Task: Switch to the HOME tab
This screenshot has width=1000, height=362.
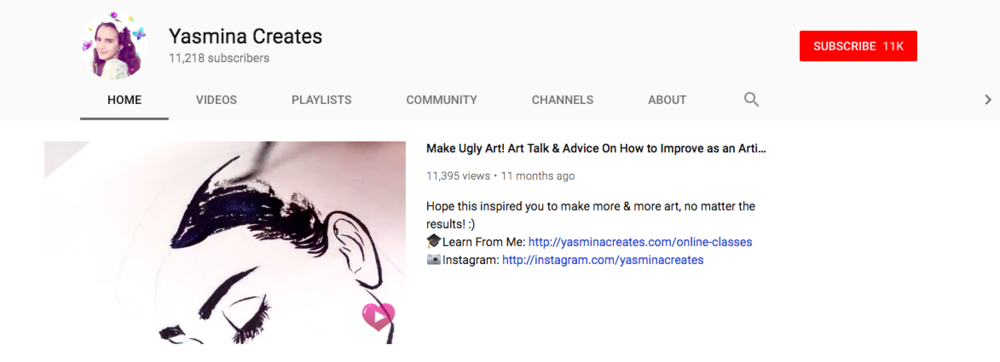Action: pyautogui.click(x=124, y=100)
